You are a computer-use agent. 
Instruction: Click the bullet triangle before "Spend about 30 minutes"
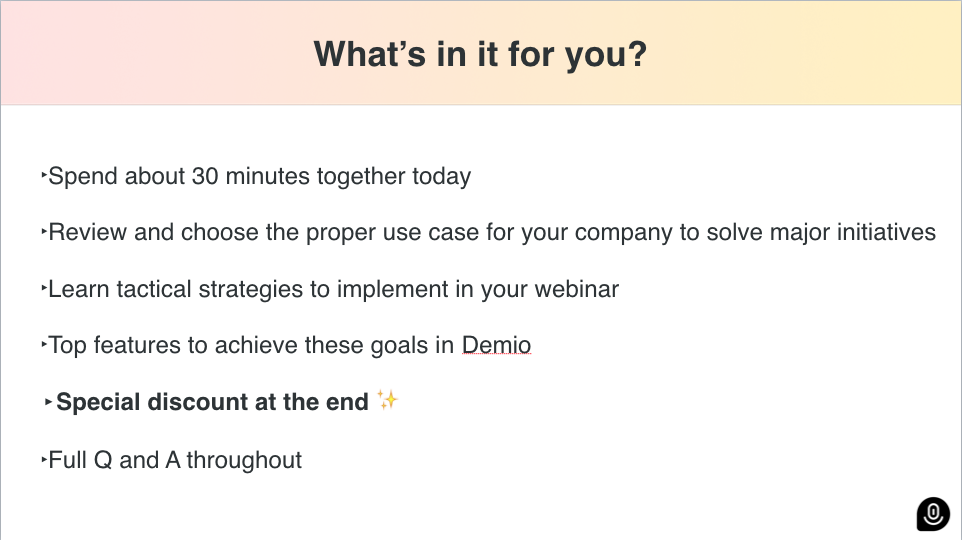point(44,176)
